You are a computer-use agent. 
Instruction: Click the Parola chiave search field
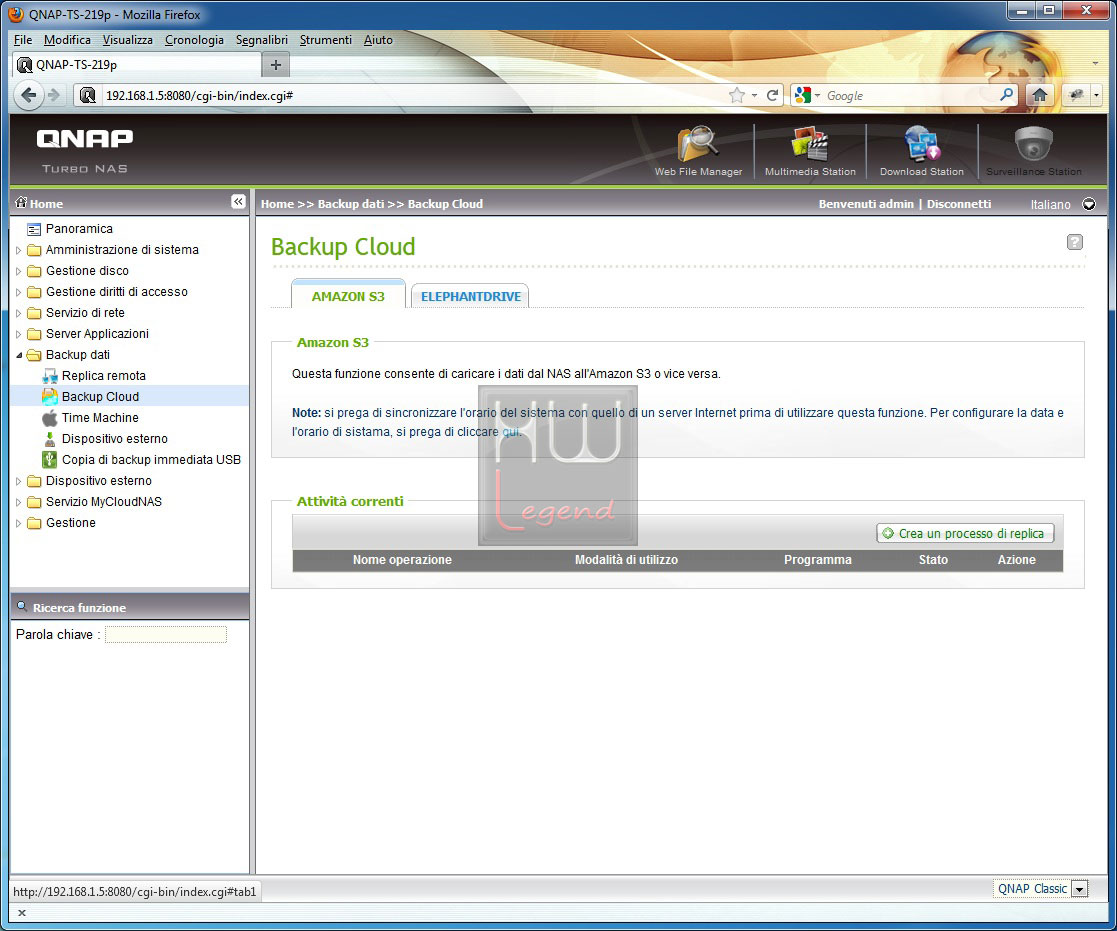point(166,634)
